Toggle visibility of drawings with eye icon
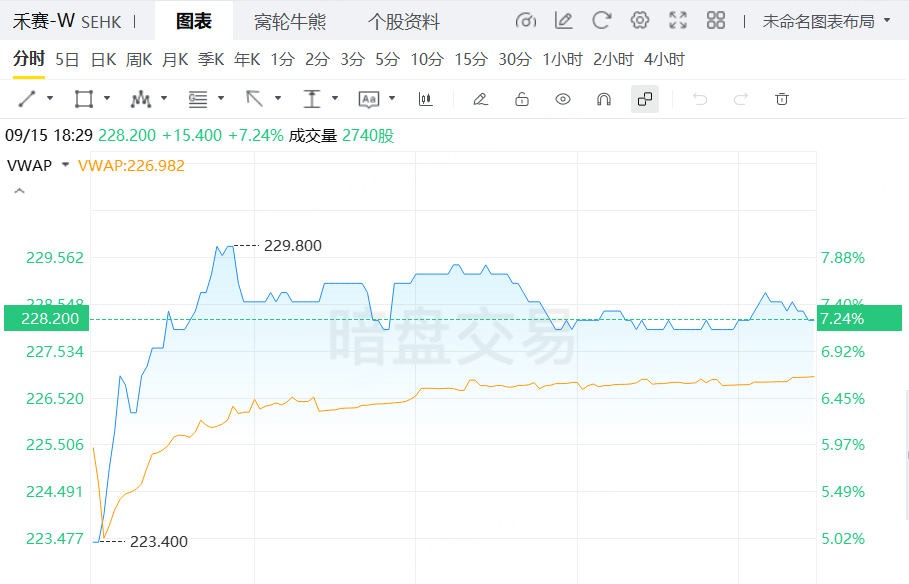This screenshot has height=584, width=909. pyautogui.click(x=563, y=99)
